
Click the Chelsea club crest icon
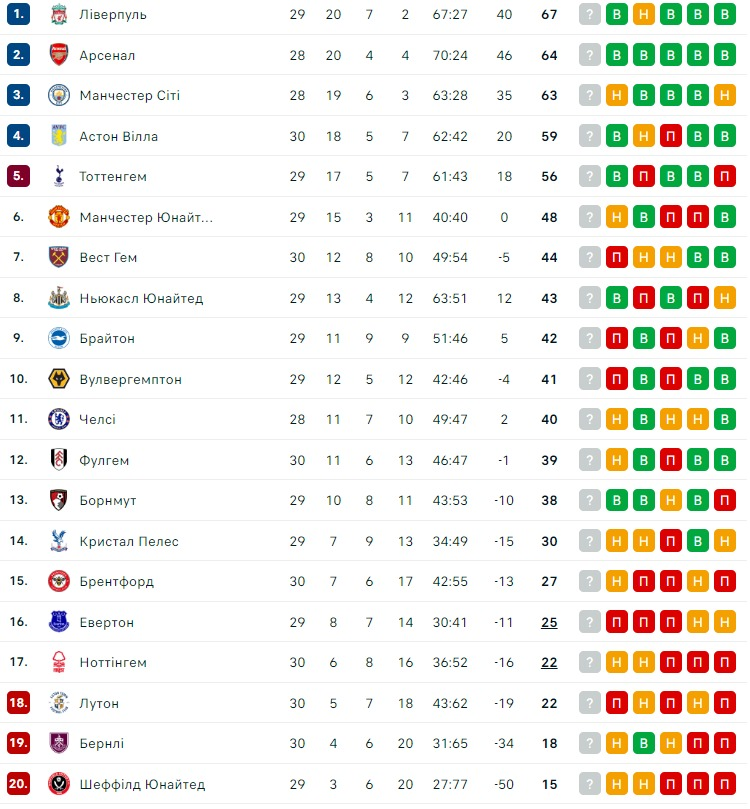[59, 420]
